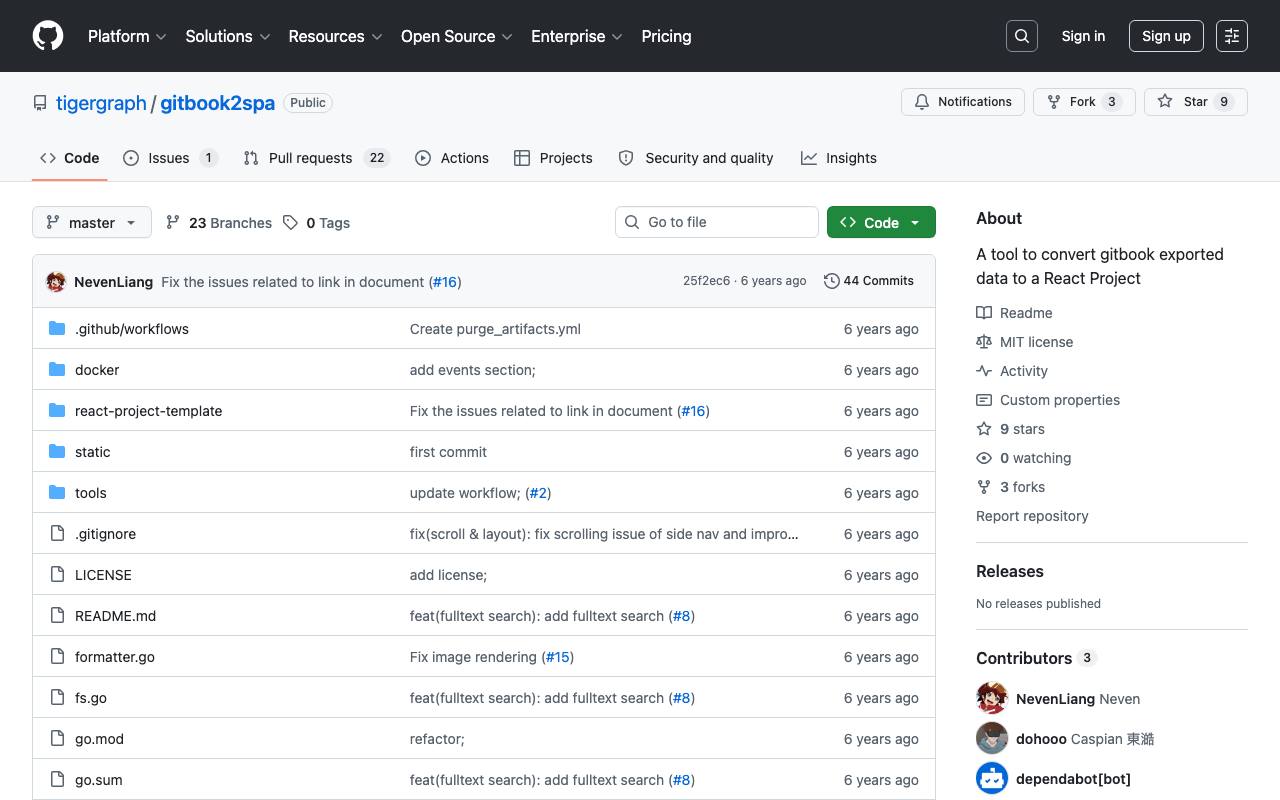Open the master branch selector
The width and height of the screenshot is (1280, 800).
click(92, 223)
